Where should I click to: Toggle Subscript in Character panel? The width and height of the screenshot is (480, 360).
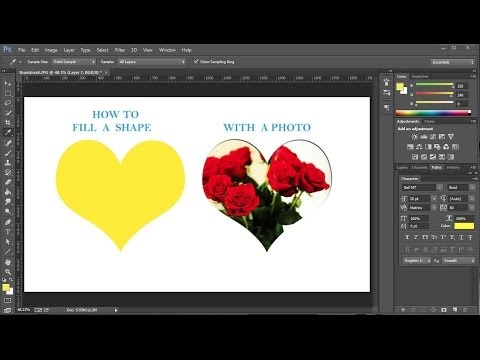click(452, 237)
